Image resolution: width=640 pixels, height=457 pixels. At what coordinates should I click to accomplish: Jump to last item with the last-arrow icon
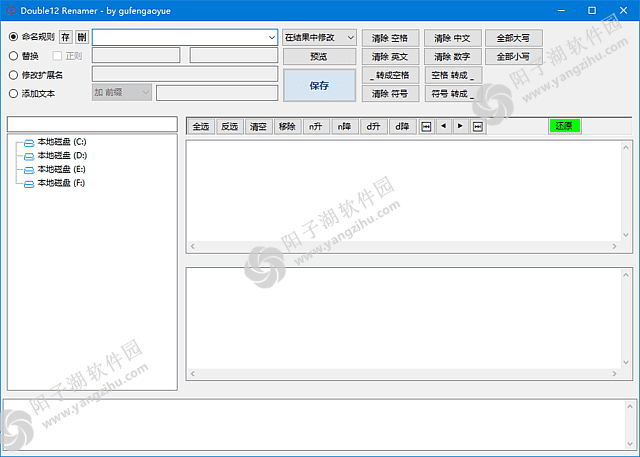coord(478,126)
